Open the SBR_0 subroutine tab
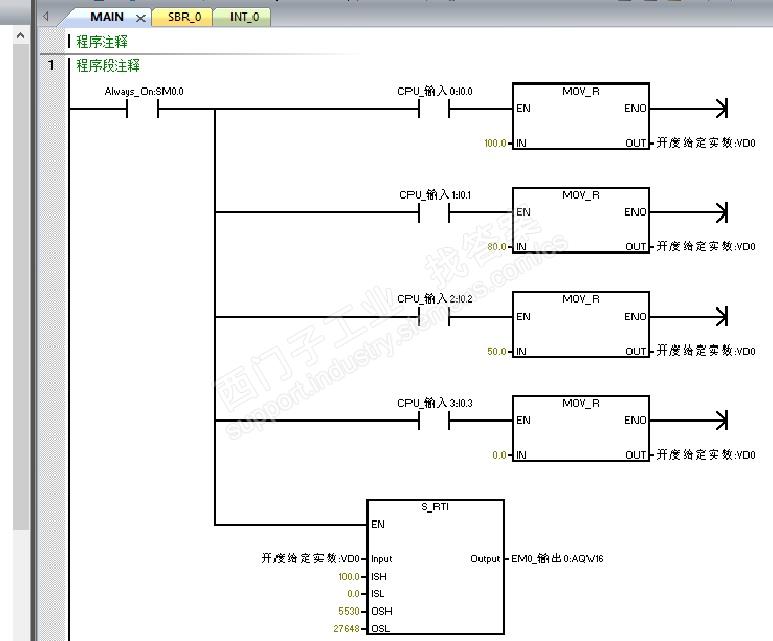 [x=184, y=17]
